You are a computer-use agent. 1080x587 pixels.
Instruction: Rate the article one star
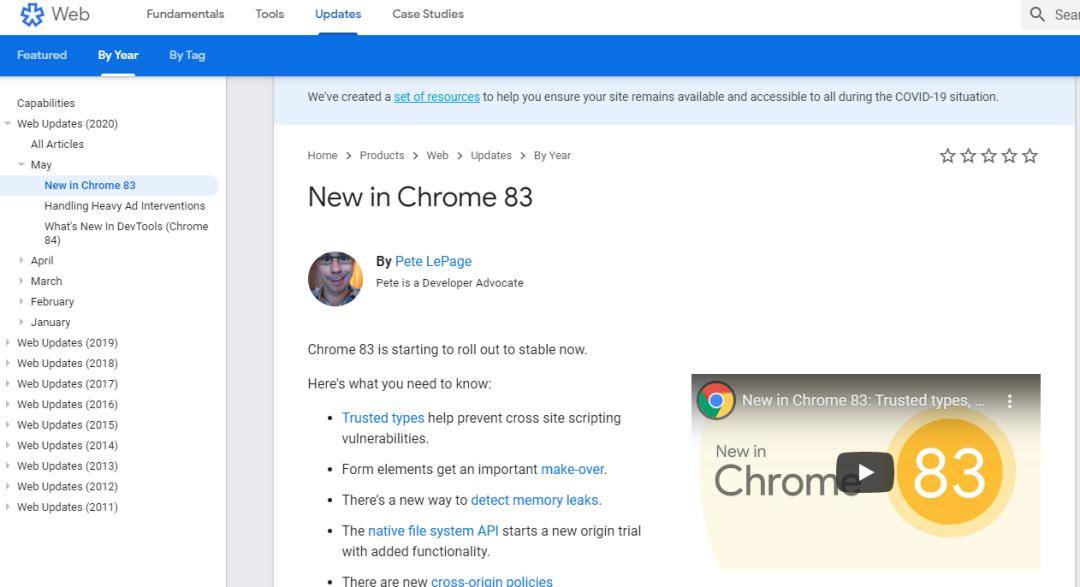[x=948, y=156]
